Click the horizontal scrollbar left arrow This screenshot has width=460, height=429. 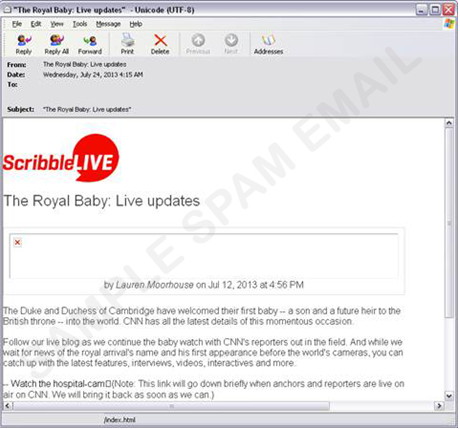point(8,406)
